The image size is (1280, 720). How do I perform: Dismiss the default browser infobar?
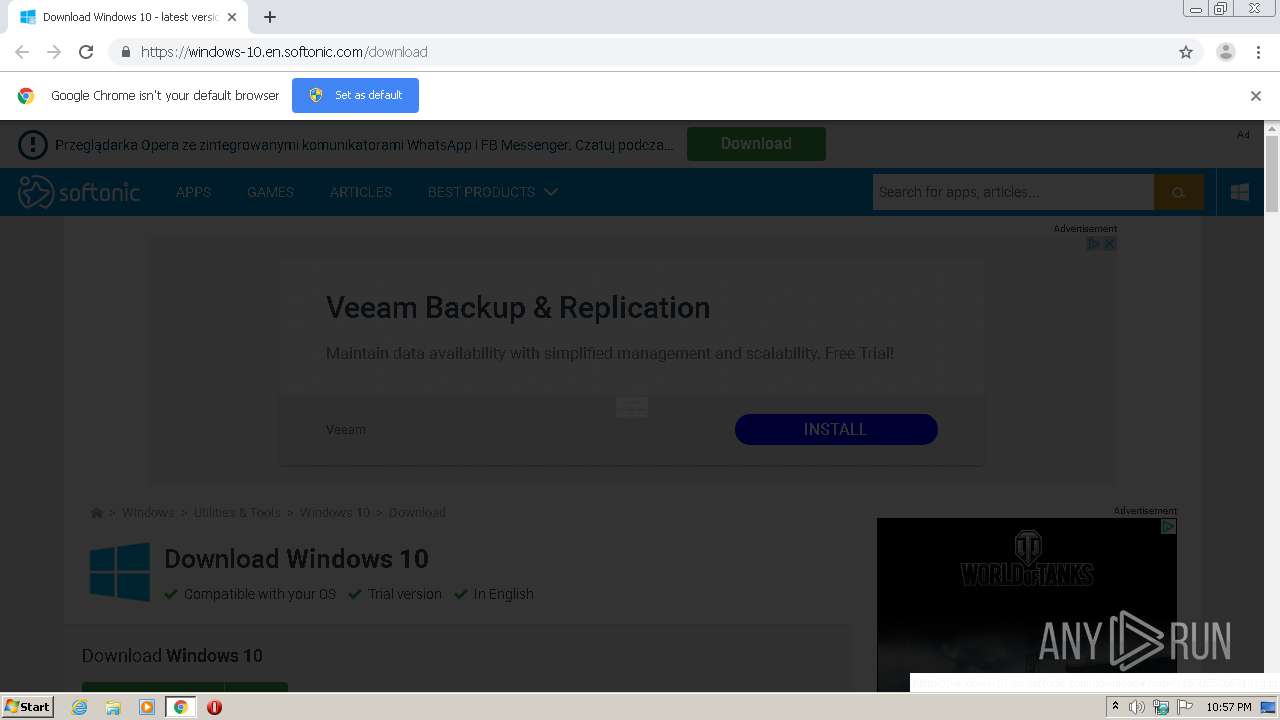tap(1256, 96)
